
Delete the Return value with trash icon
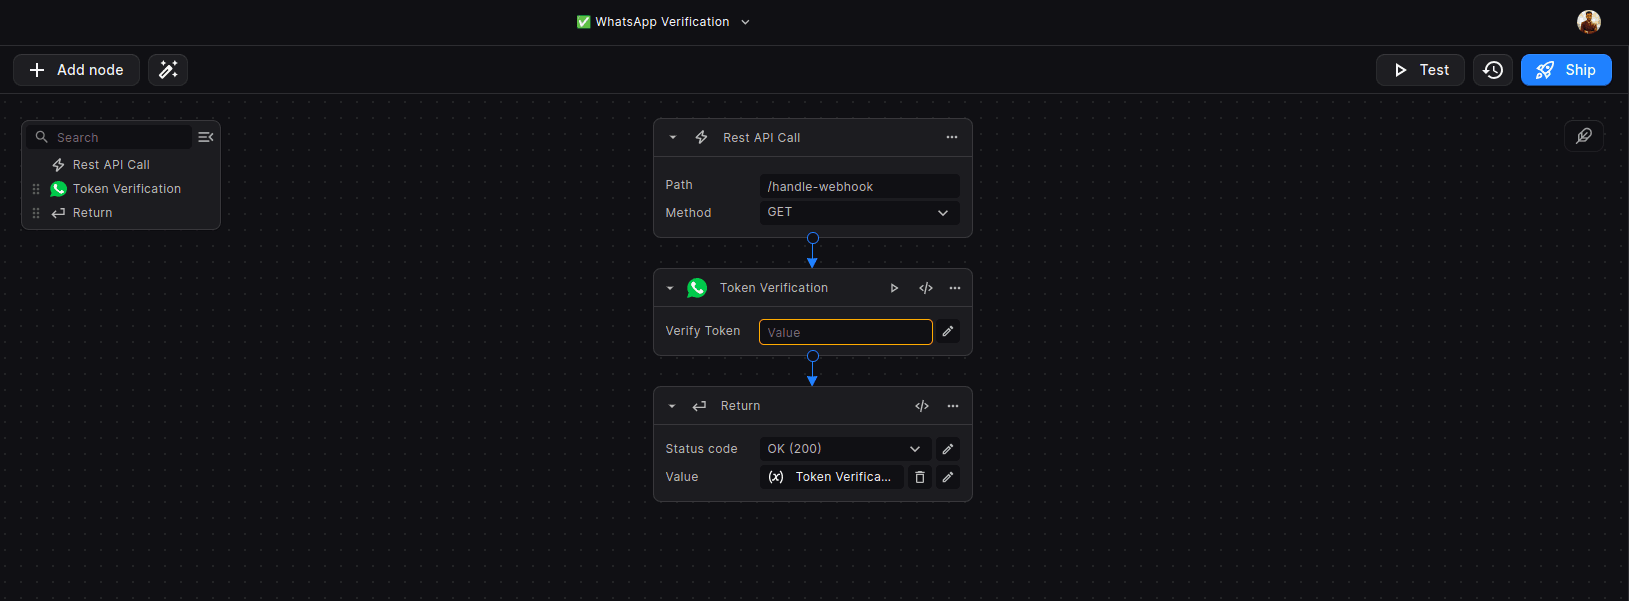920,477
